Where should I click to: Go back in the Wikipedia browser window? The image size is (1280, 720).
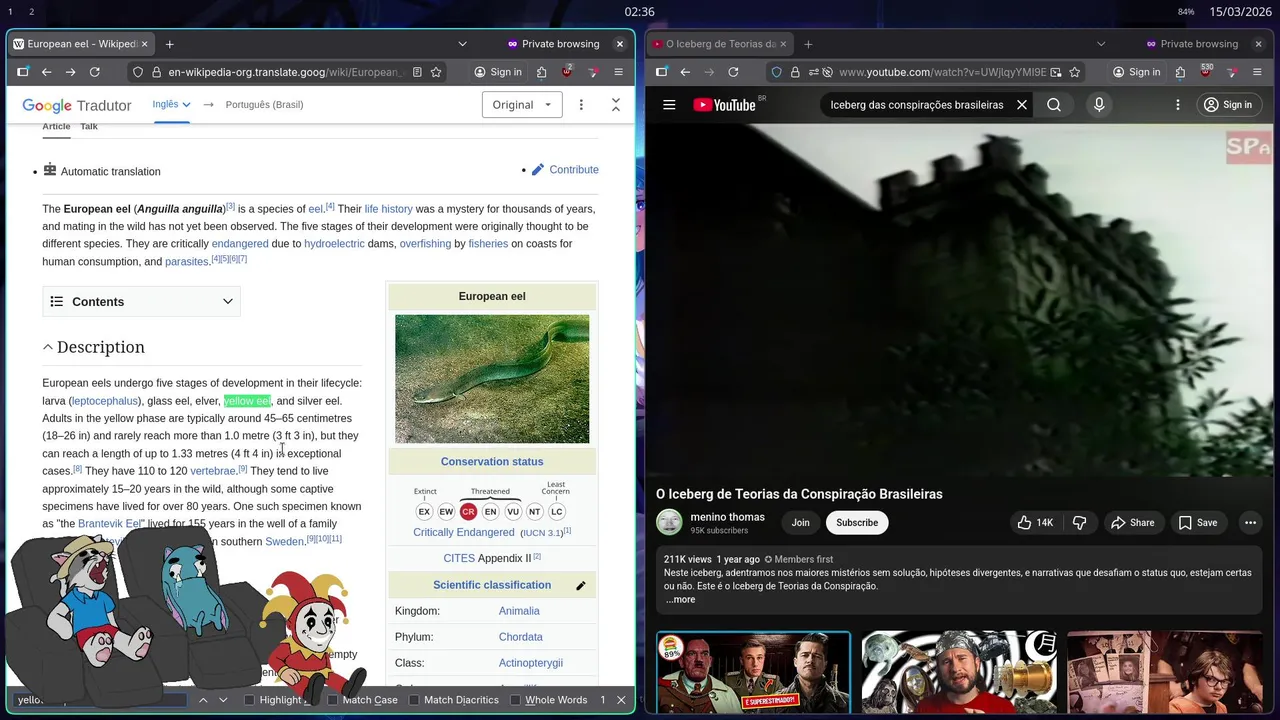tap(46, 72)
